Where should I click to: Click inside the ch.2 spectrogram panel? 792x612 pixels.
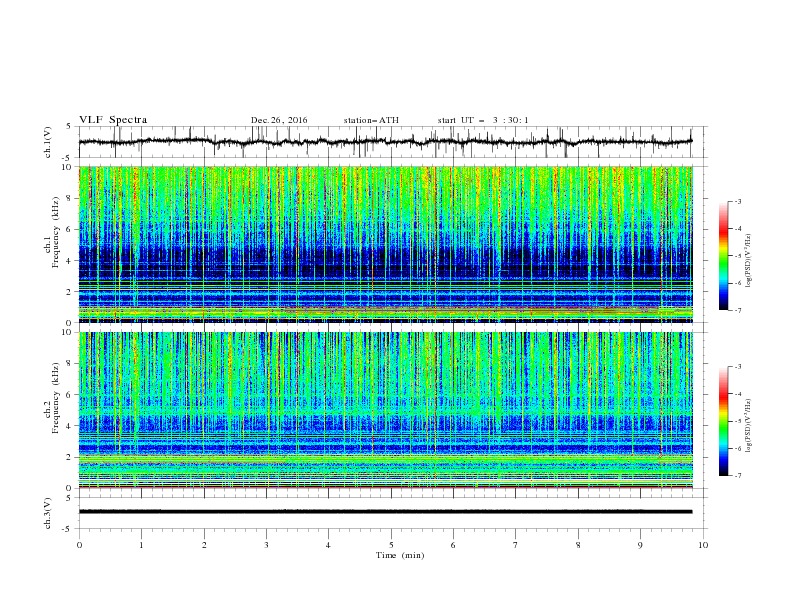[386, 410]
